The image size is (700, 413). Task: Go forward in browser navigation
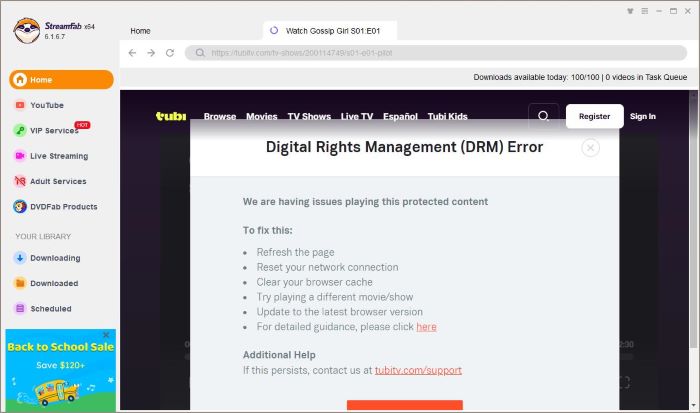click(x=151, y=53)
